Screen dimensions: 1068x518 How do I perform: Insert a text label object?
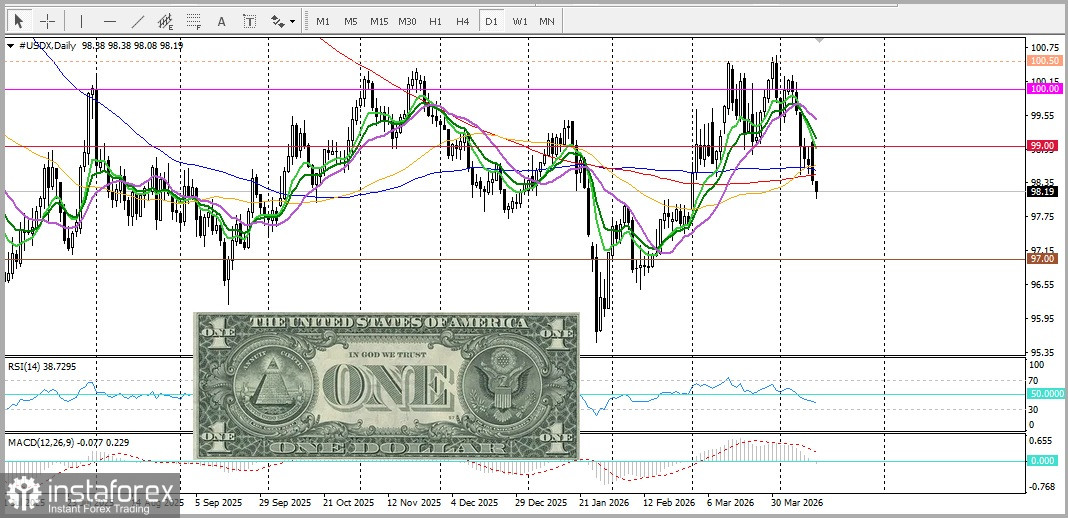(x=249, y=21)
